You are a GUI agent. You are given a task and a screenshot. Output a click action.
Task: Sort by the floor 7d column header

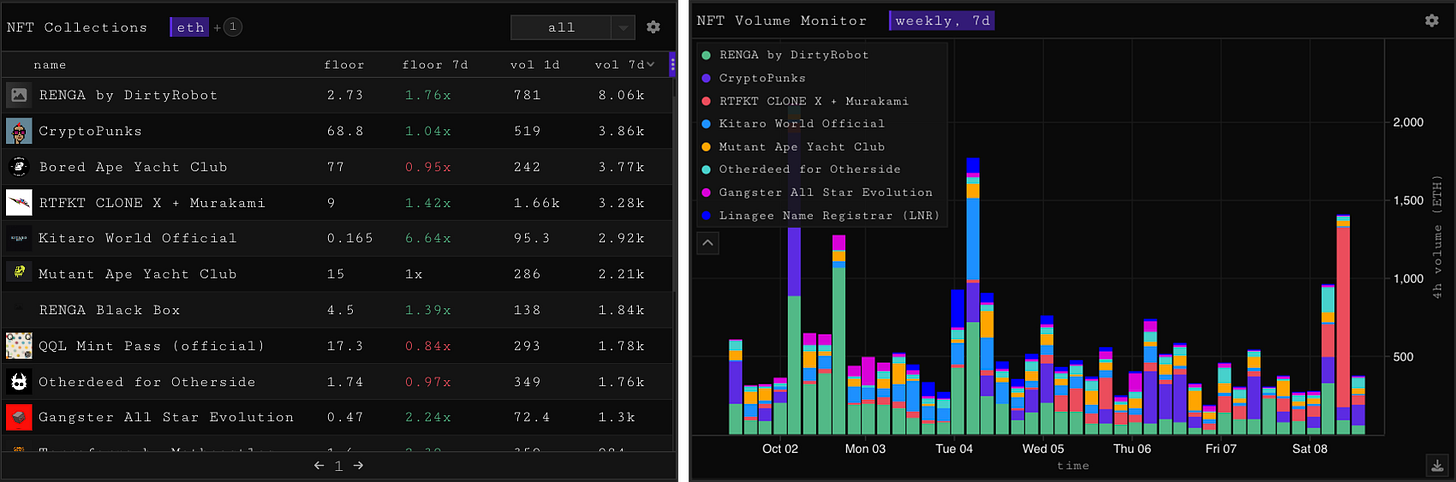(x=435, y=65)
